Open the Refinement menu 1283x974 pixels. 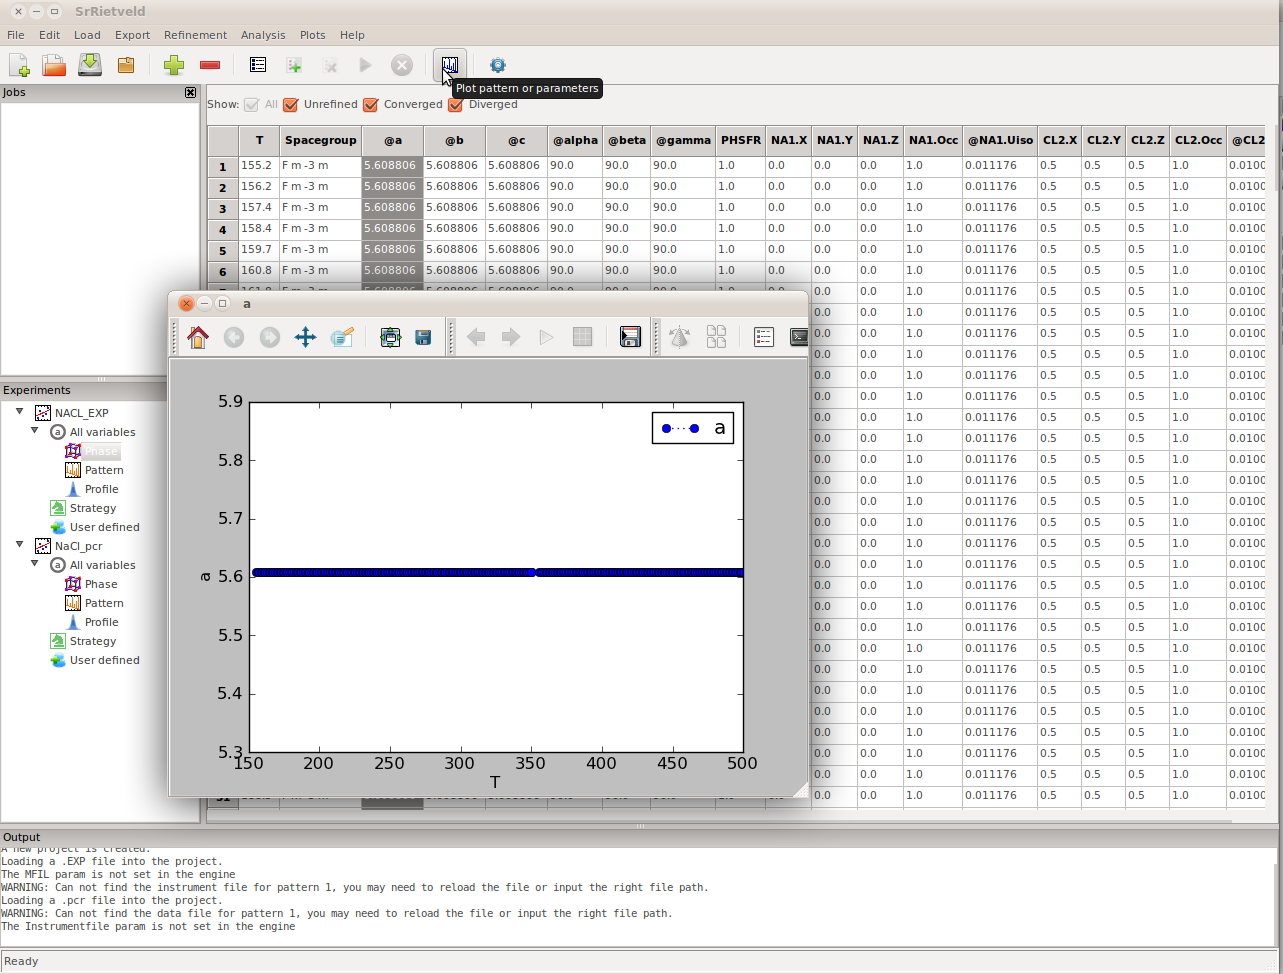point(195,35)
